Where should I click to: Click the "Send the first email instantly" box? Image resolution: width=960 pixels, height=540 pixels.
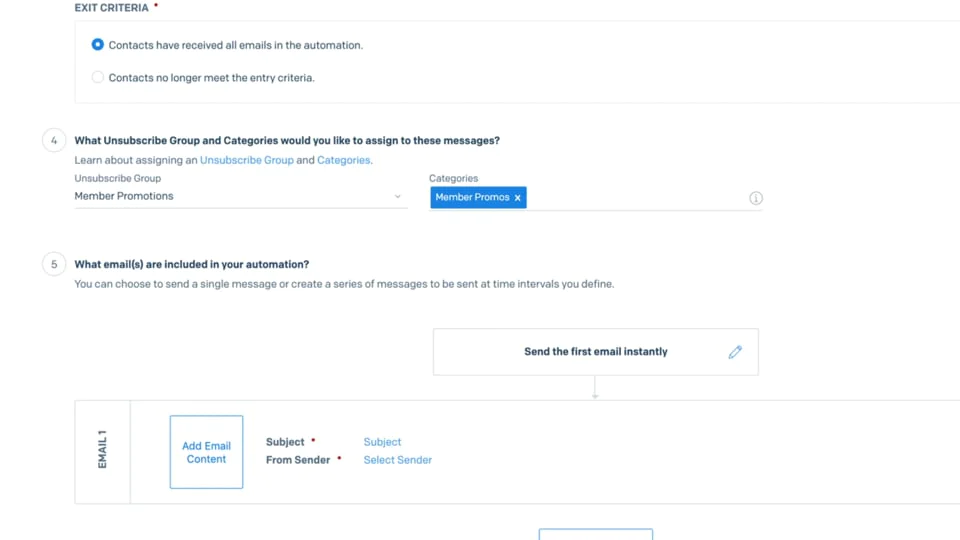click(595, 352)
